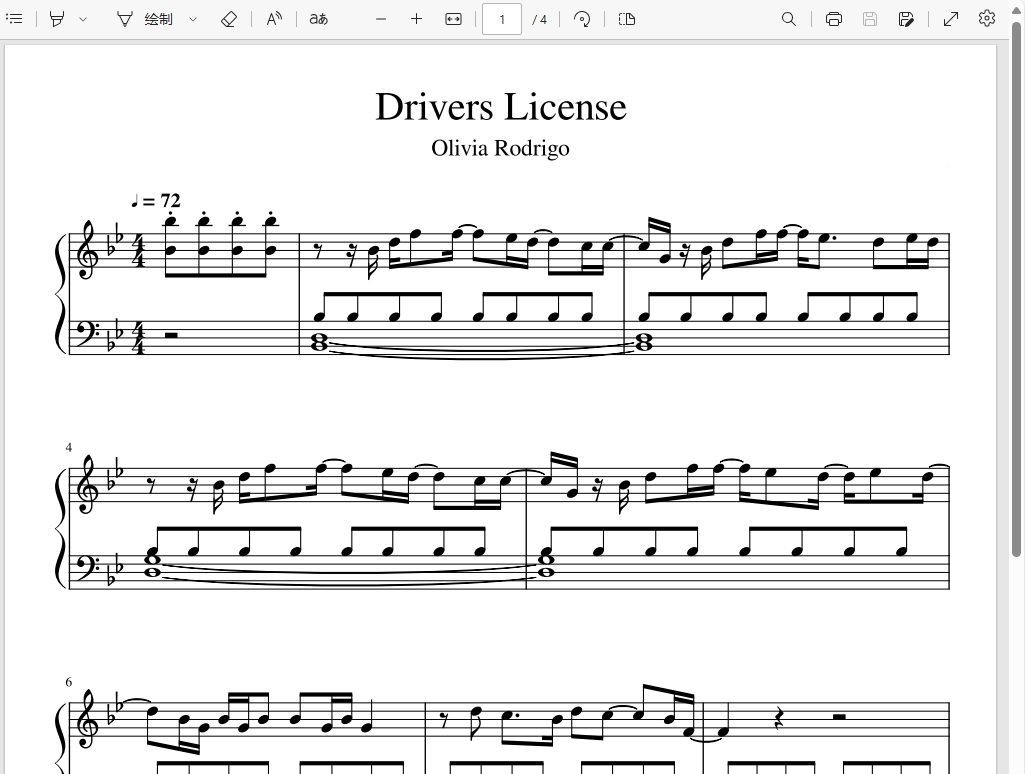Click the vertical scrollbar thumb
1025x774 pixels.
point(1017,290)
